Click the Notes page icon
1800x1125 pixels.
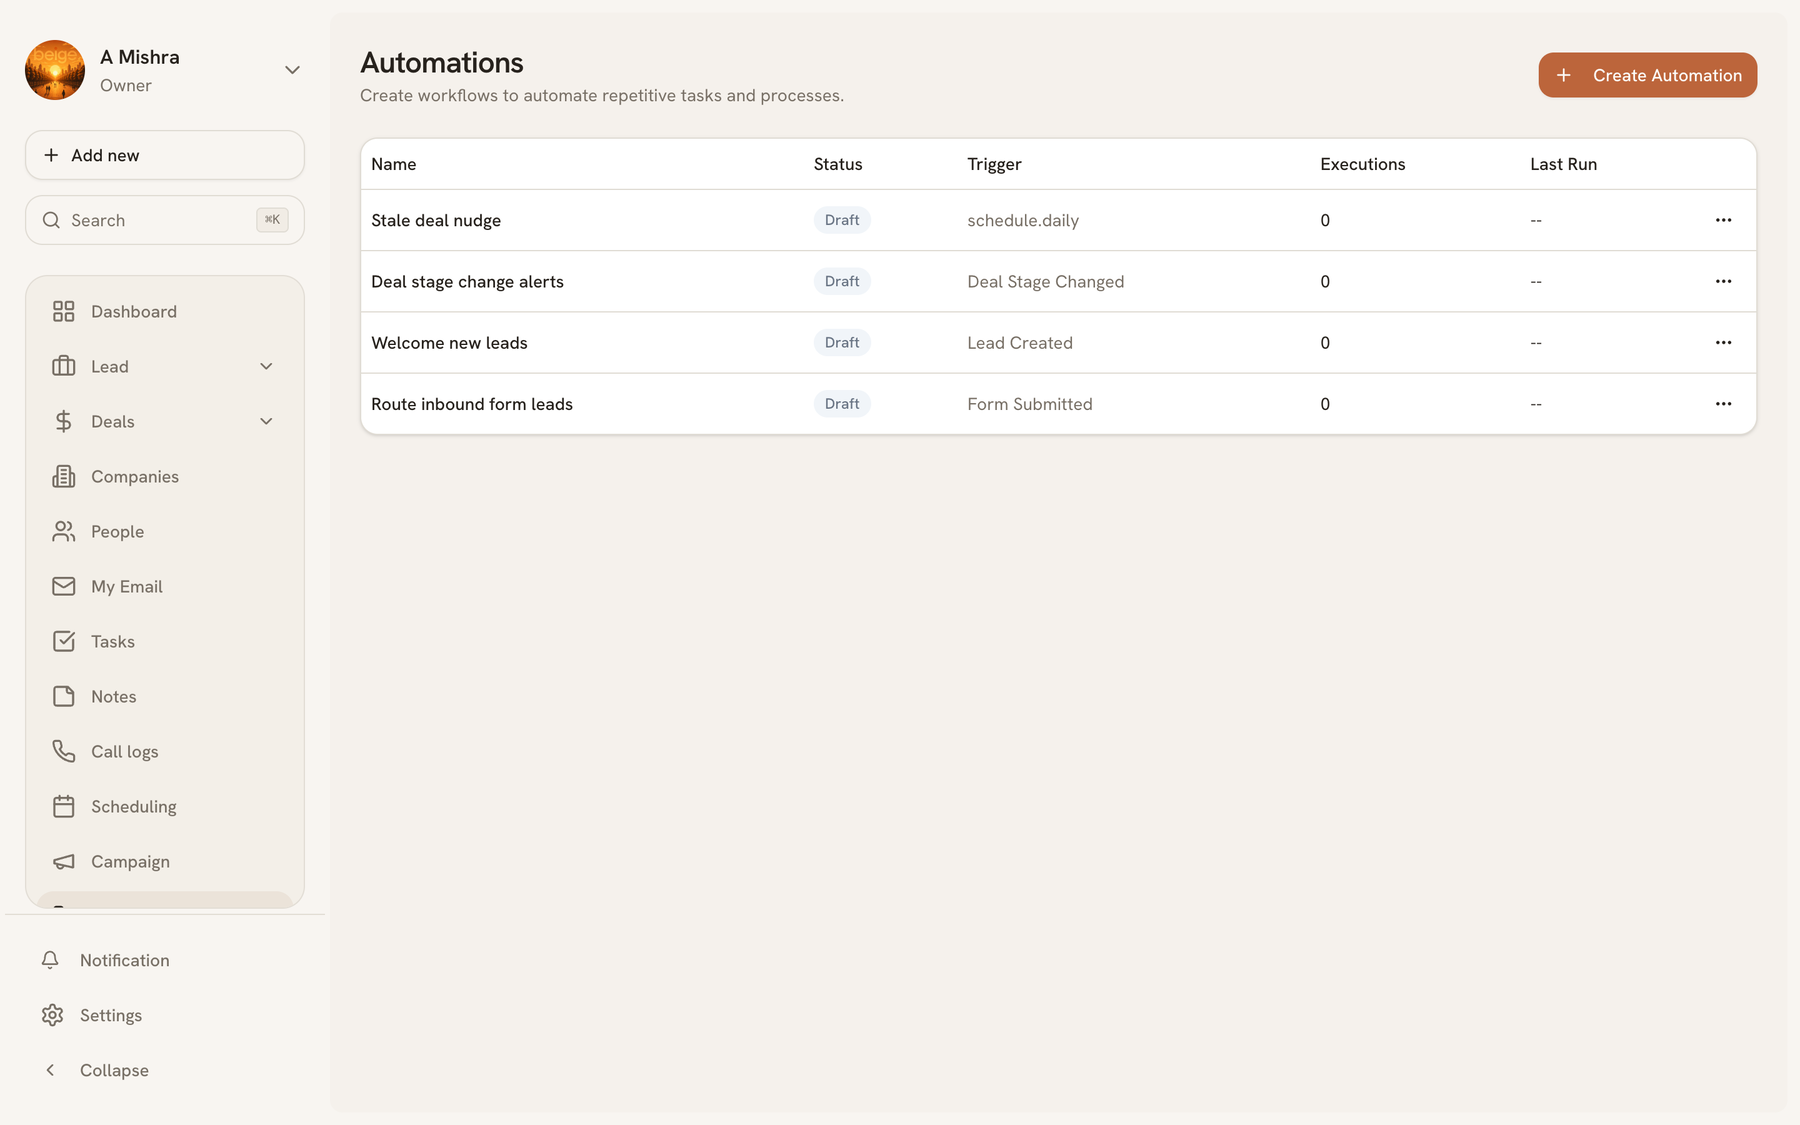tap(63, 696)
